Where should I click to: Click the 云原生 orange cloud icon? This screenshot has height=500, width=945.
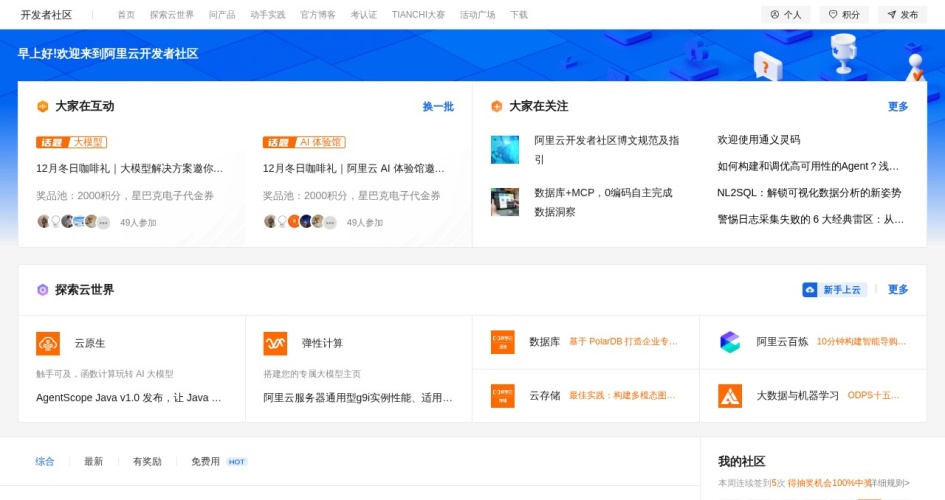48,343
